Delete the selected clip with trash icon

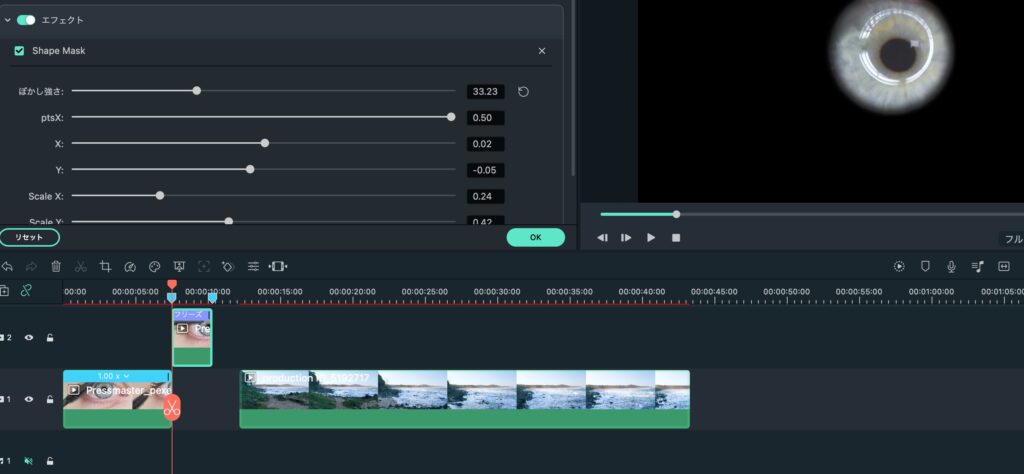pos(56,266)
